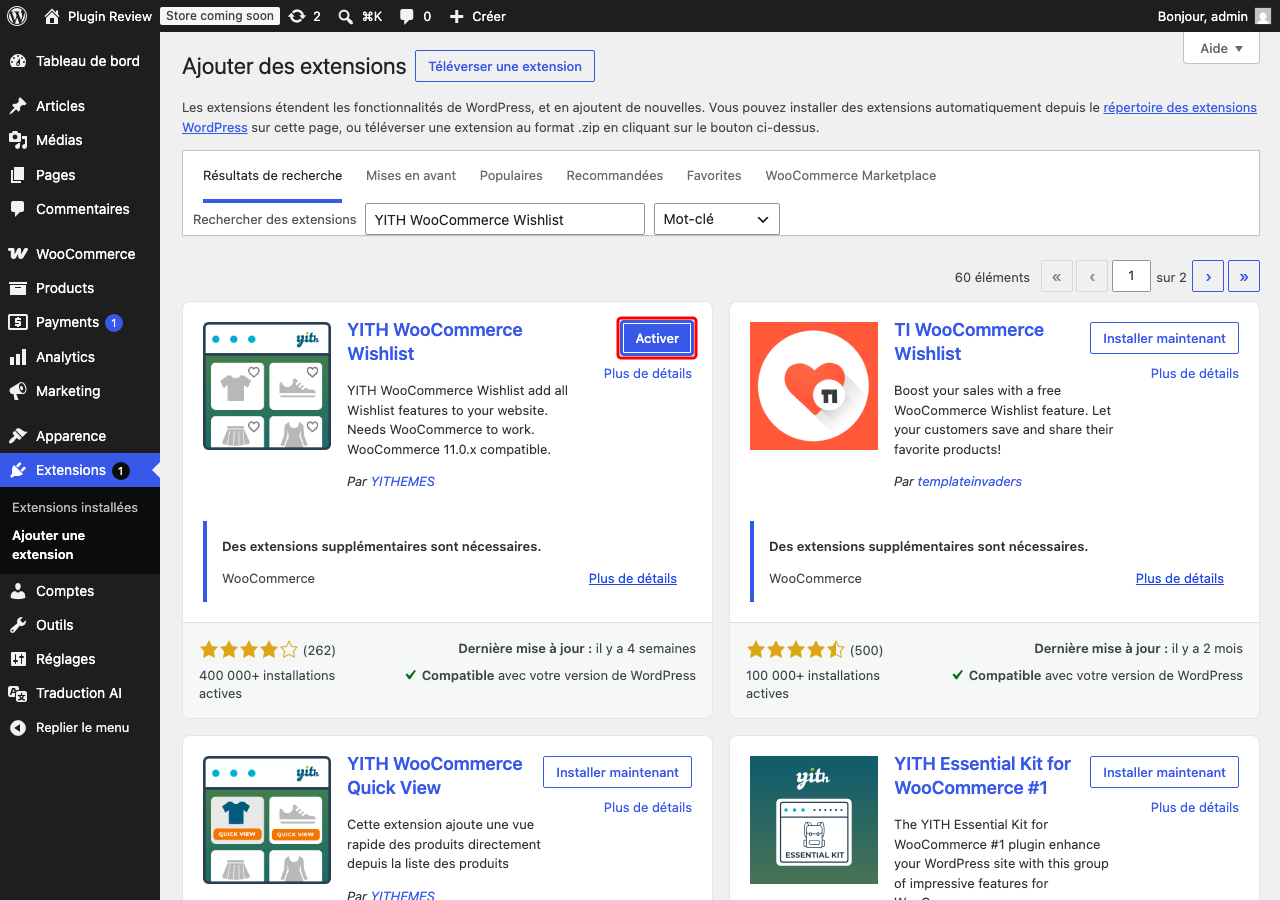The height and width of the screenshot is (900, 1280).
Task: Click the Analytics bar chart icon
Action: (x=18, y=357)
